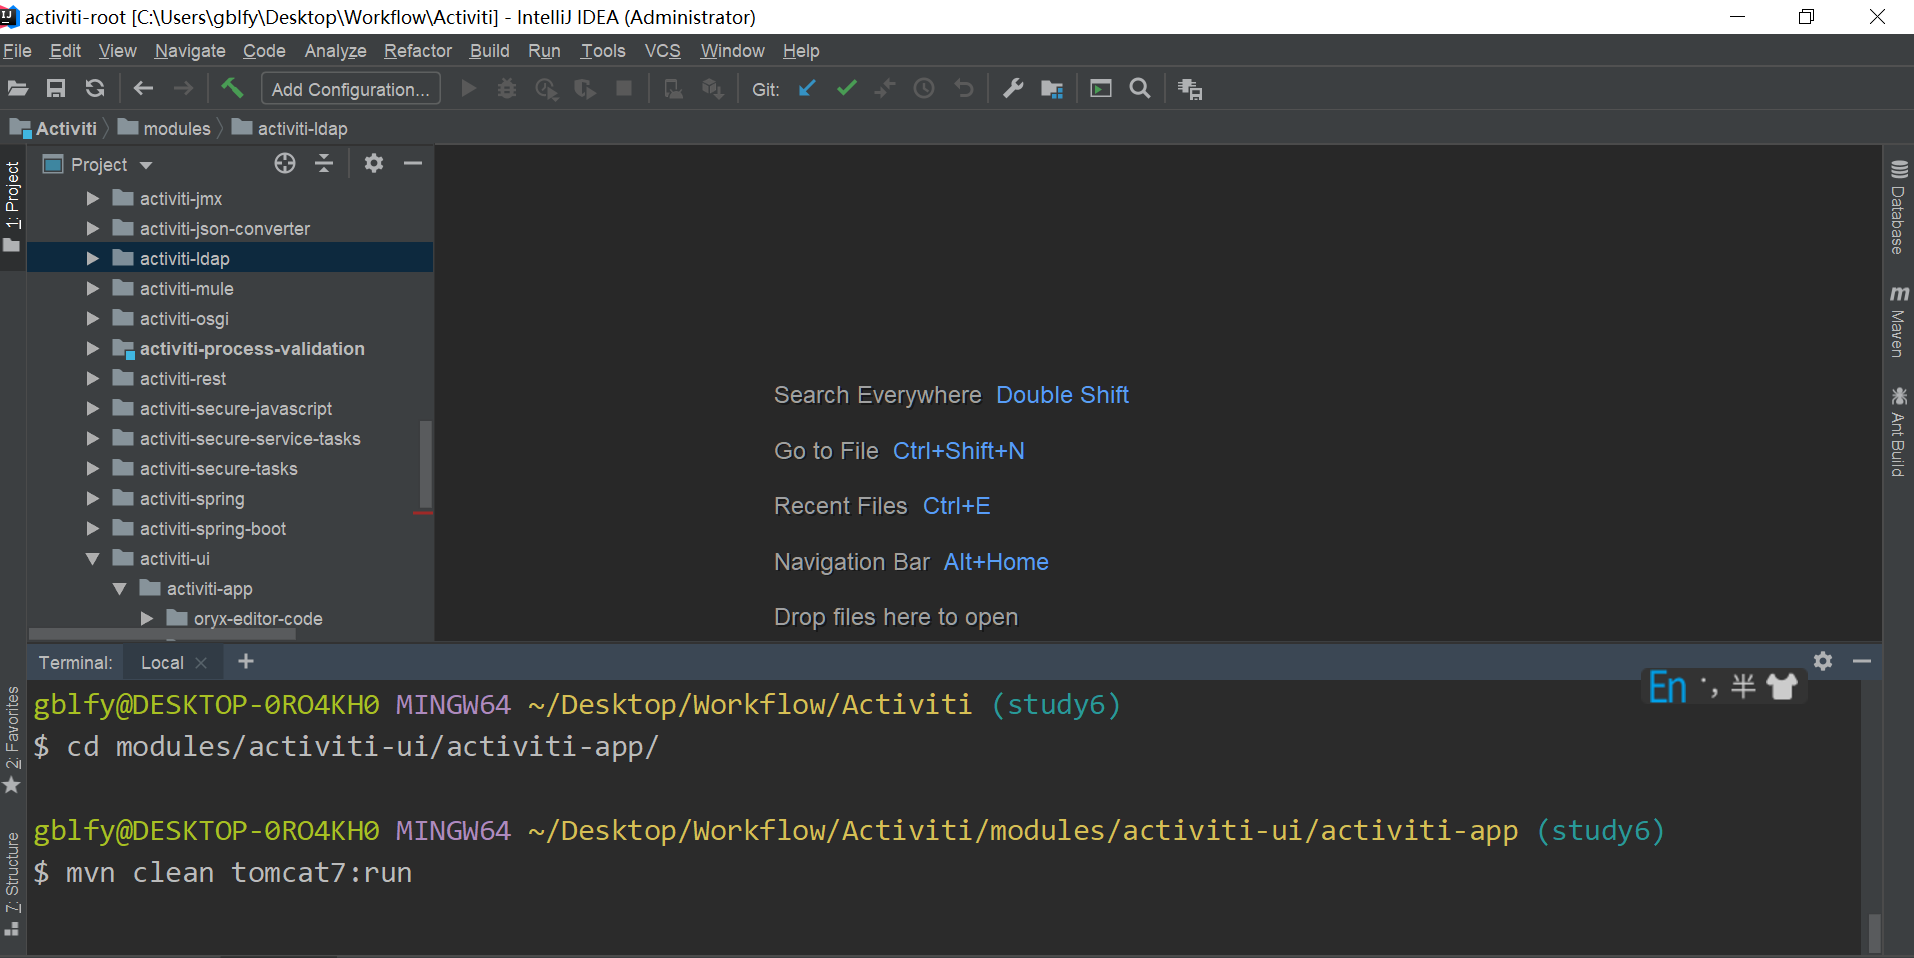Open the Navigate menu

click(190, 51)
